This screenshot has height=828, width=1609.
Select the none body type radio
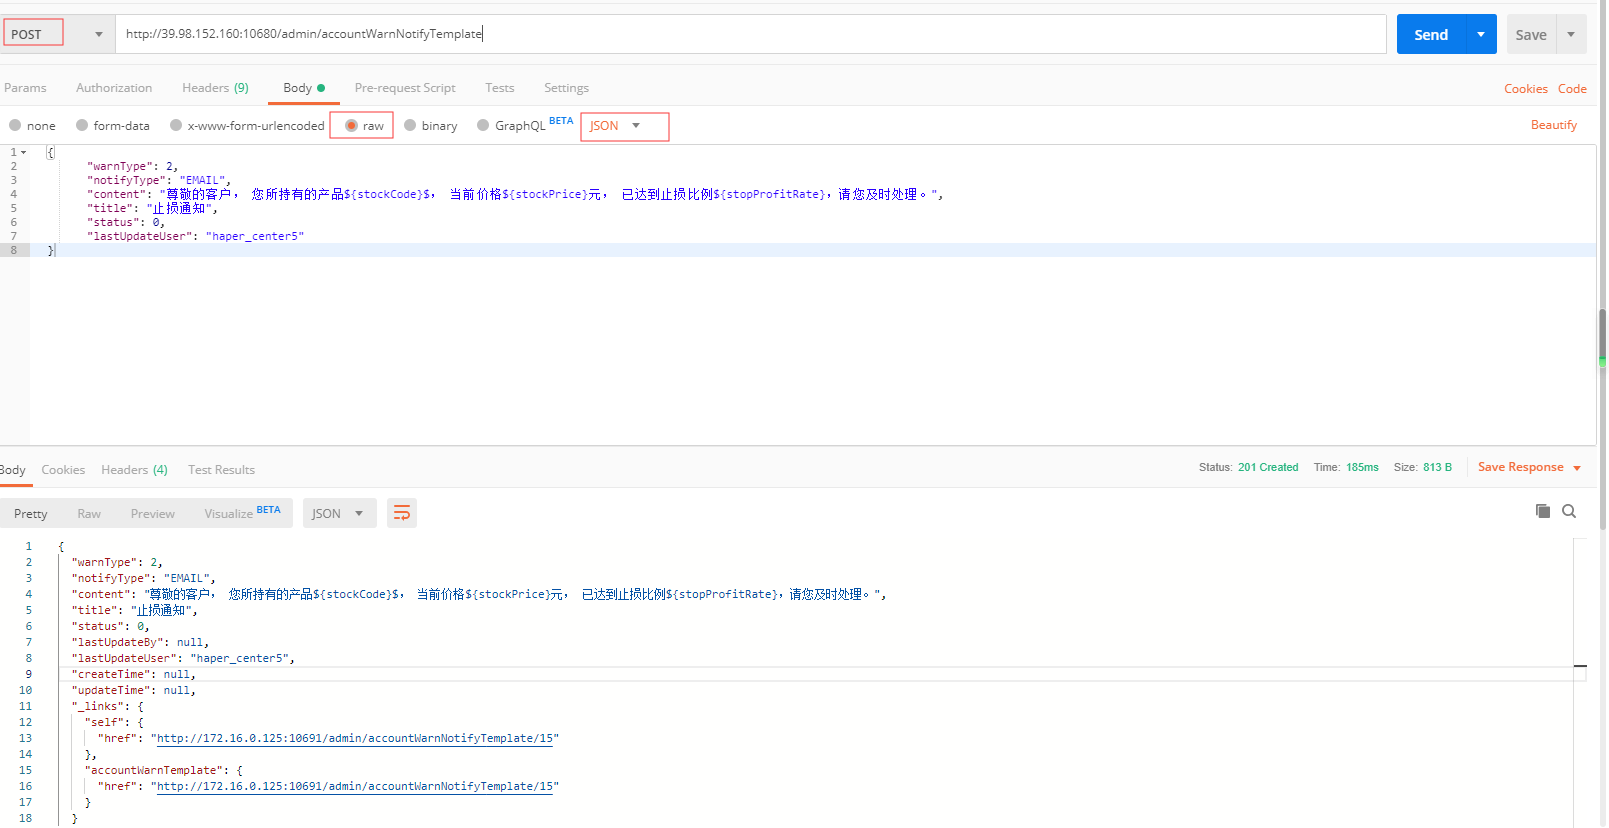[x=15, y=125]
